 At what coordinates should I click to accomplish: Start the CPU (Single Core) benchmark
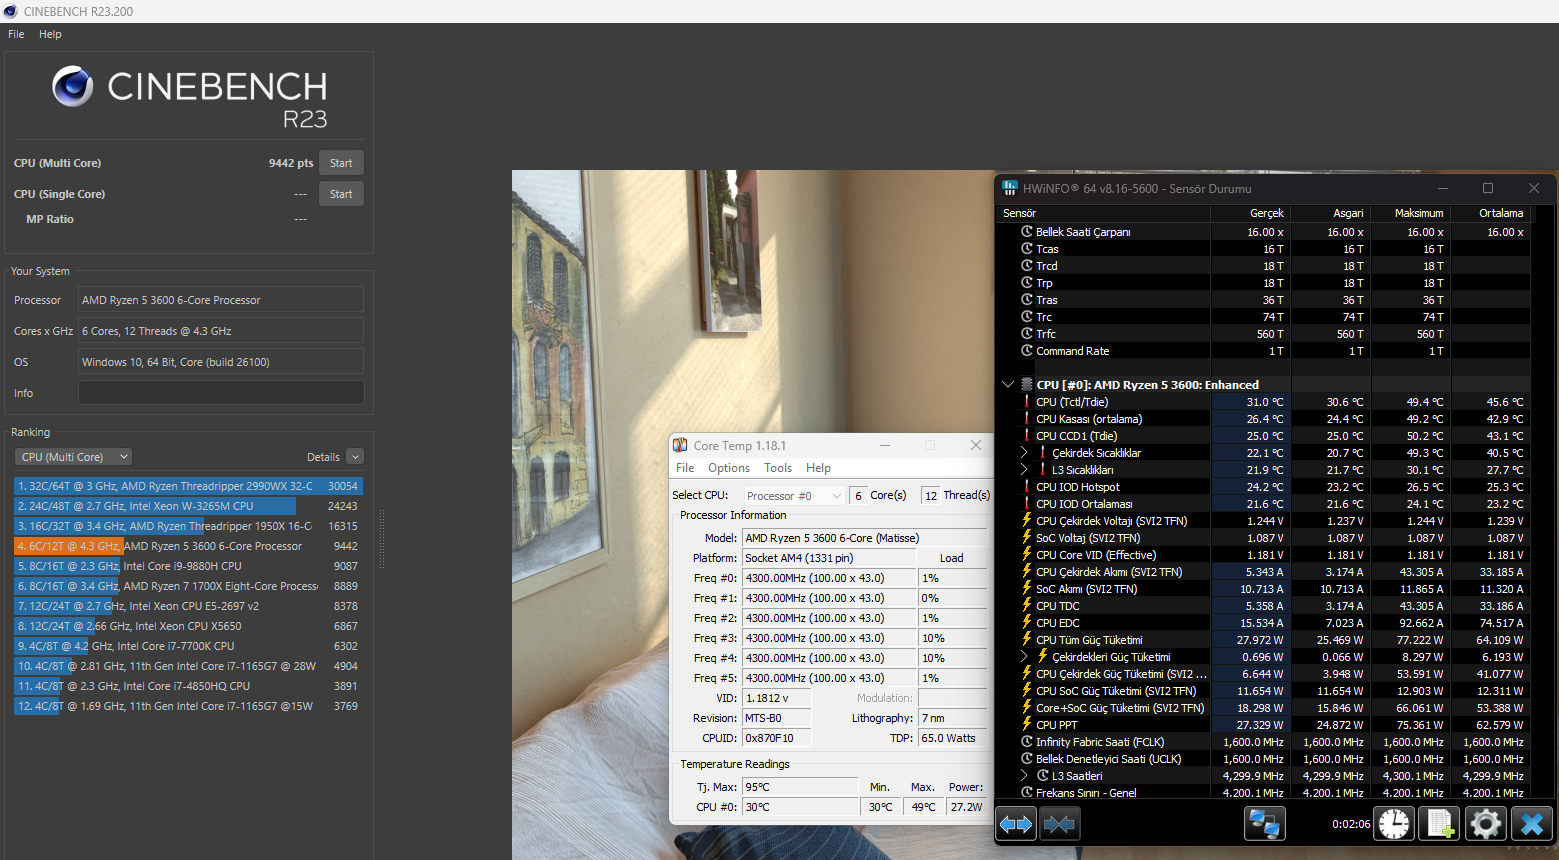pos(341,194)
